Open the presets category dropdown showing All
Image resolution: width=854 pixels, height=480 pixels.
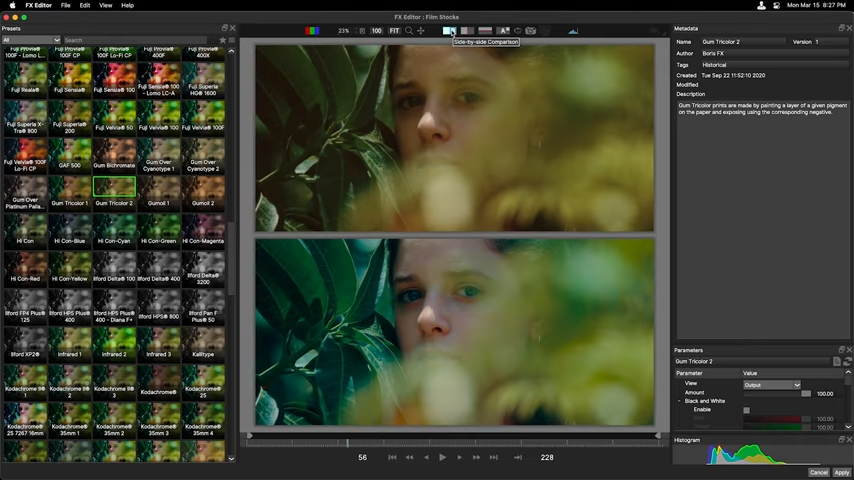point(30,40)
